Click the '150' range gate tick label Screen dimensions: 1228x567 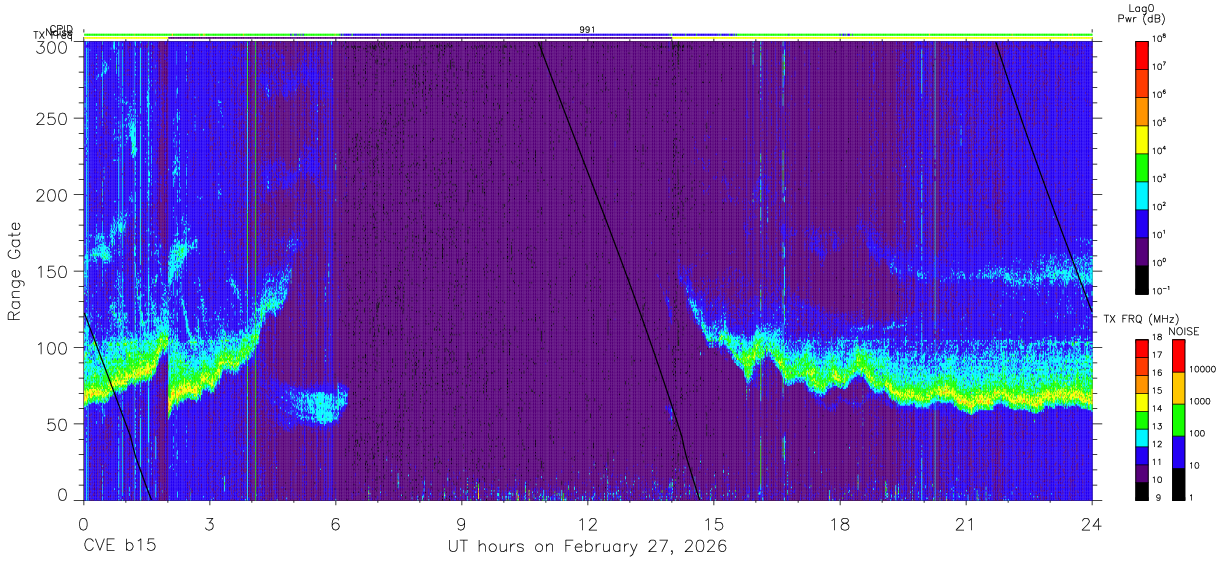53,271
